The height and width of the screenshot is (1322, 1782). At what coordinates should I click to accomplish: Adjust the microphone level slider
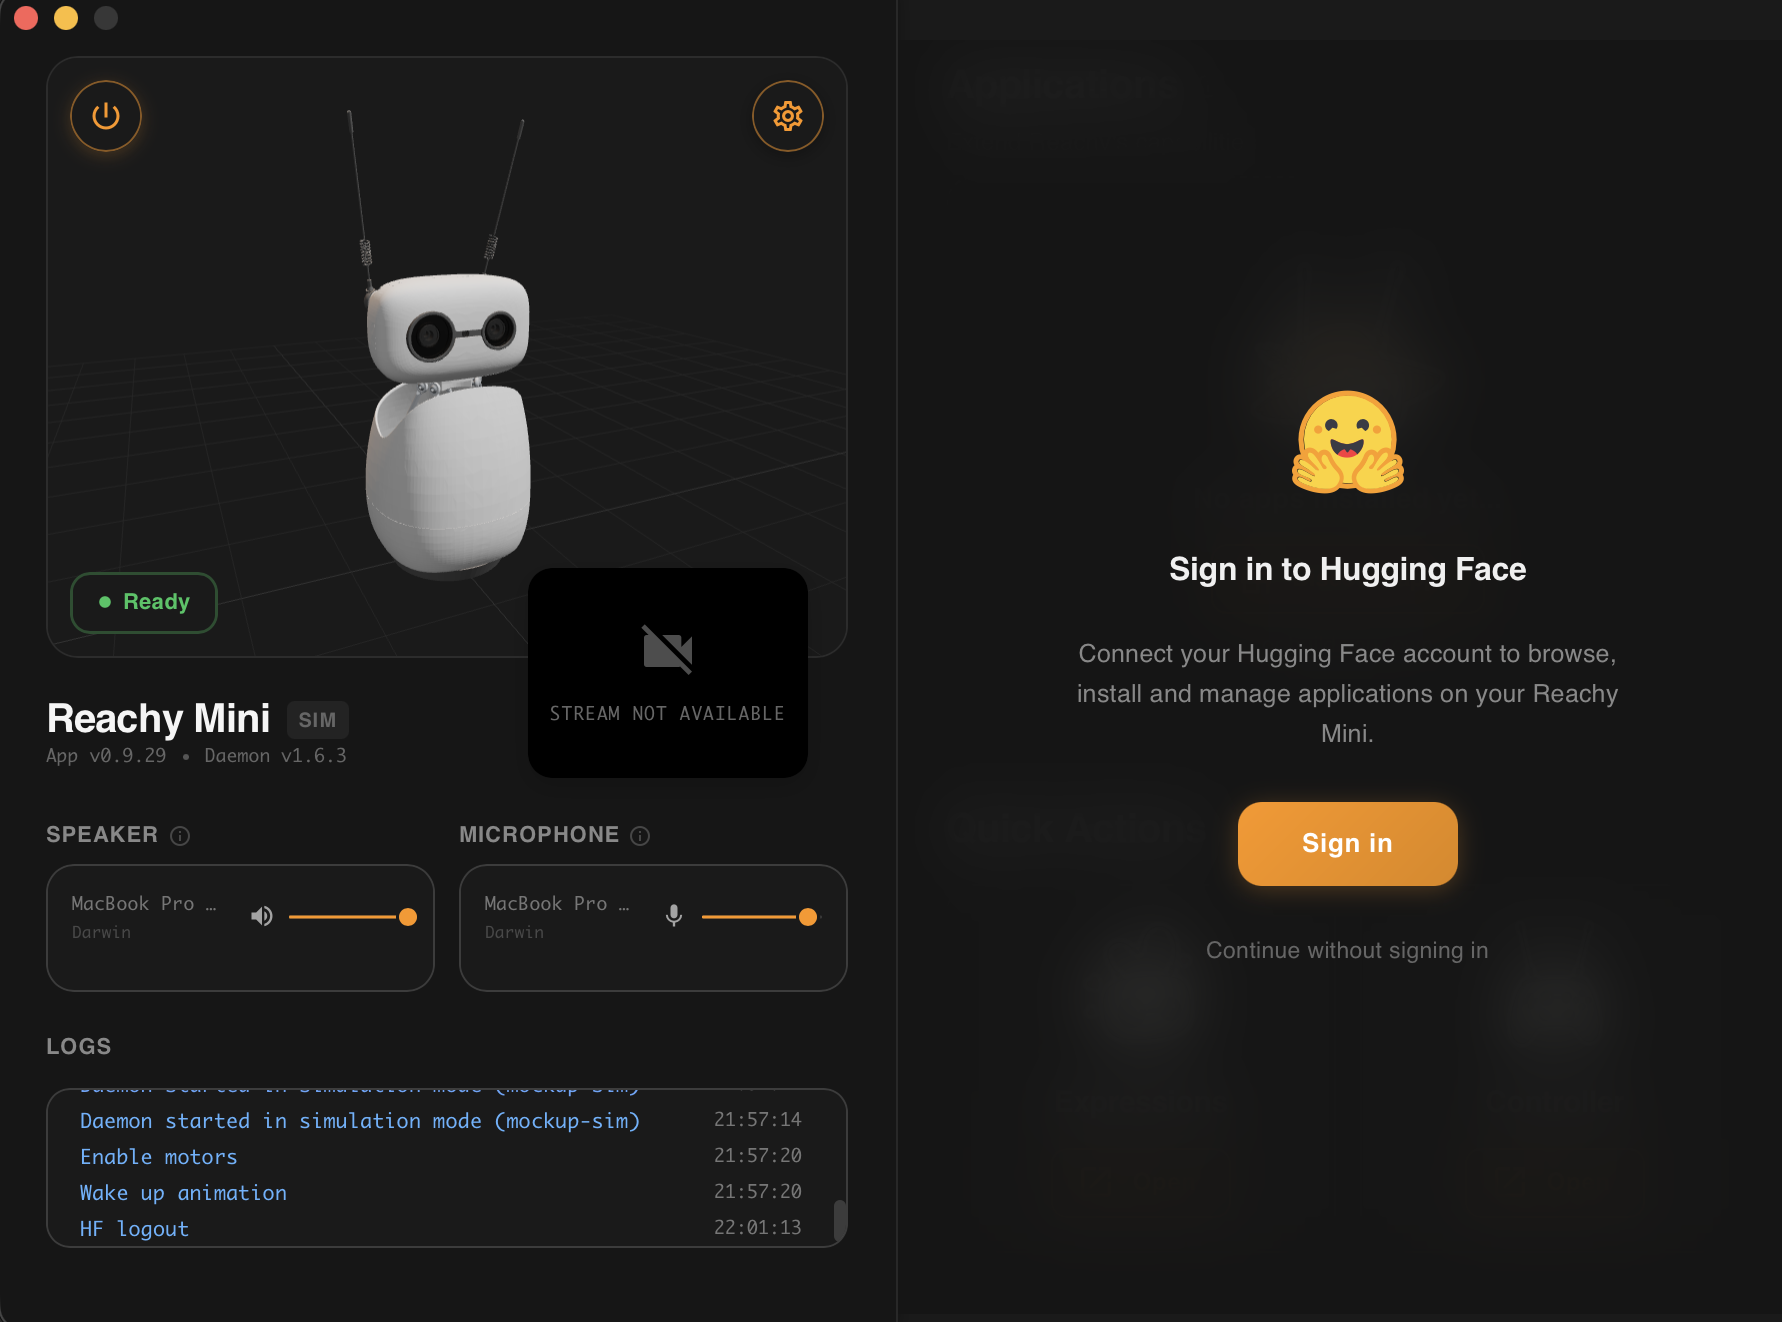click(760, 917)
